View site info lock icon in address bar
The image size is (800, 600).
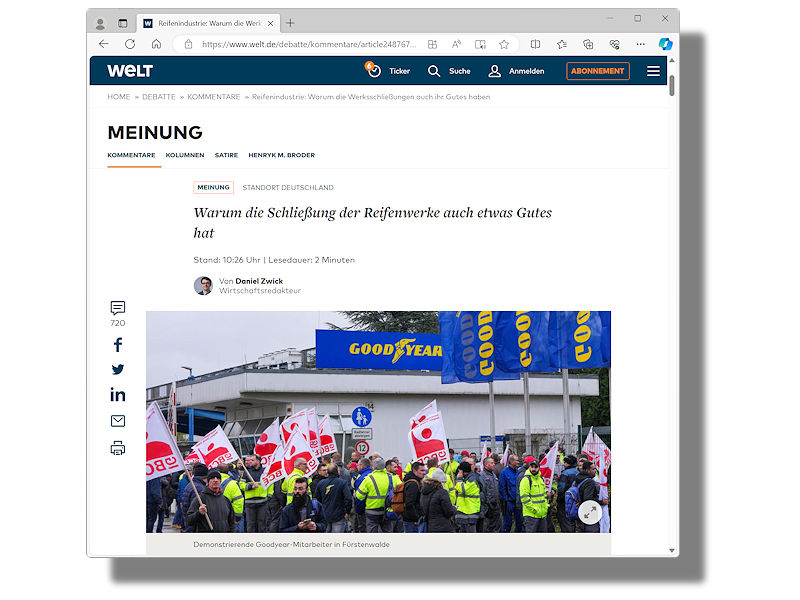tap(188, 44)
